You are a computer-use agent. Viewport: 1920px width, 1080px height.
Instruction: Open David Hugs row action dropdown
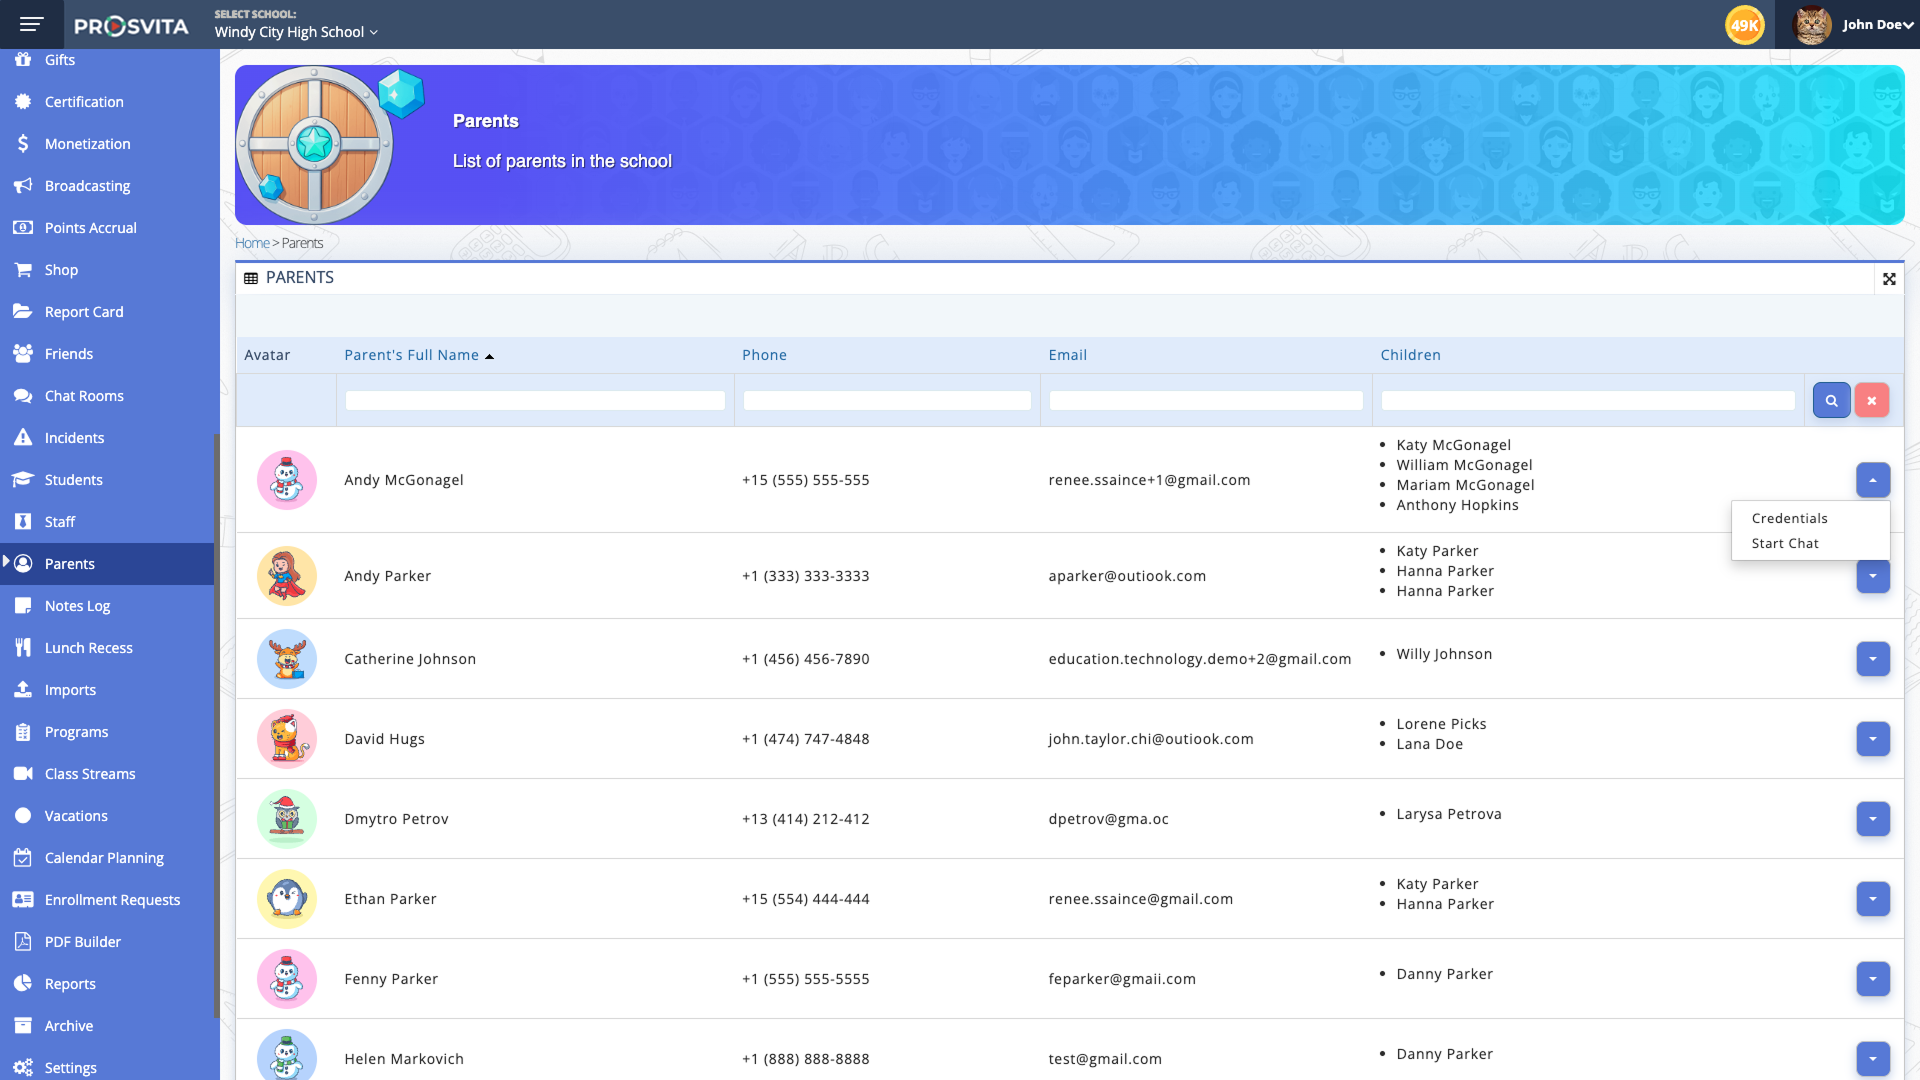click(1873, 739)
